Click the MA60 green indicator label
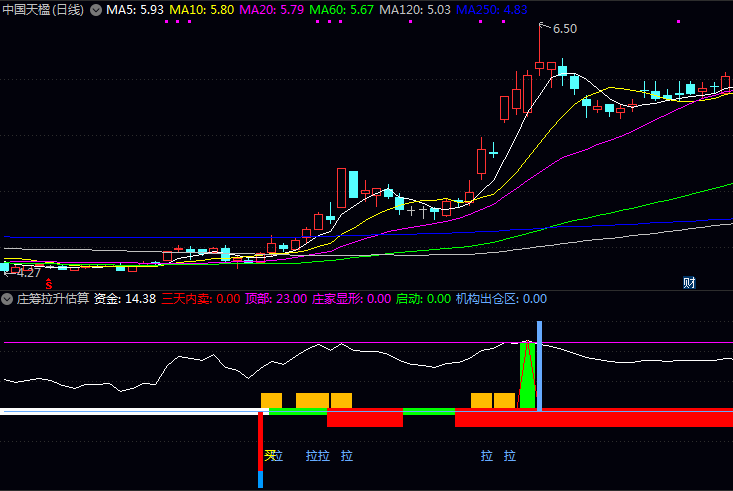Viewport: 733px width, 491px height. [342, 10]
